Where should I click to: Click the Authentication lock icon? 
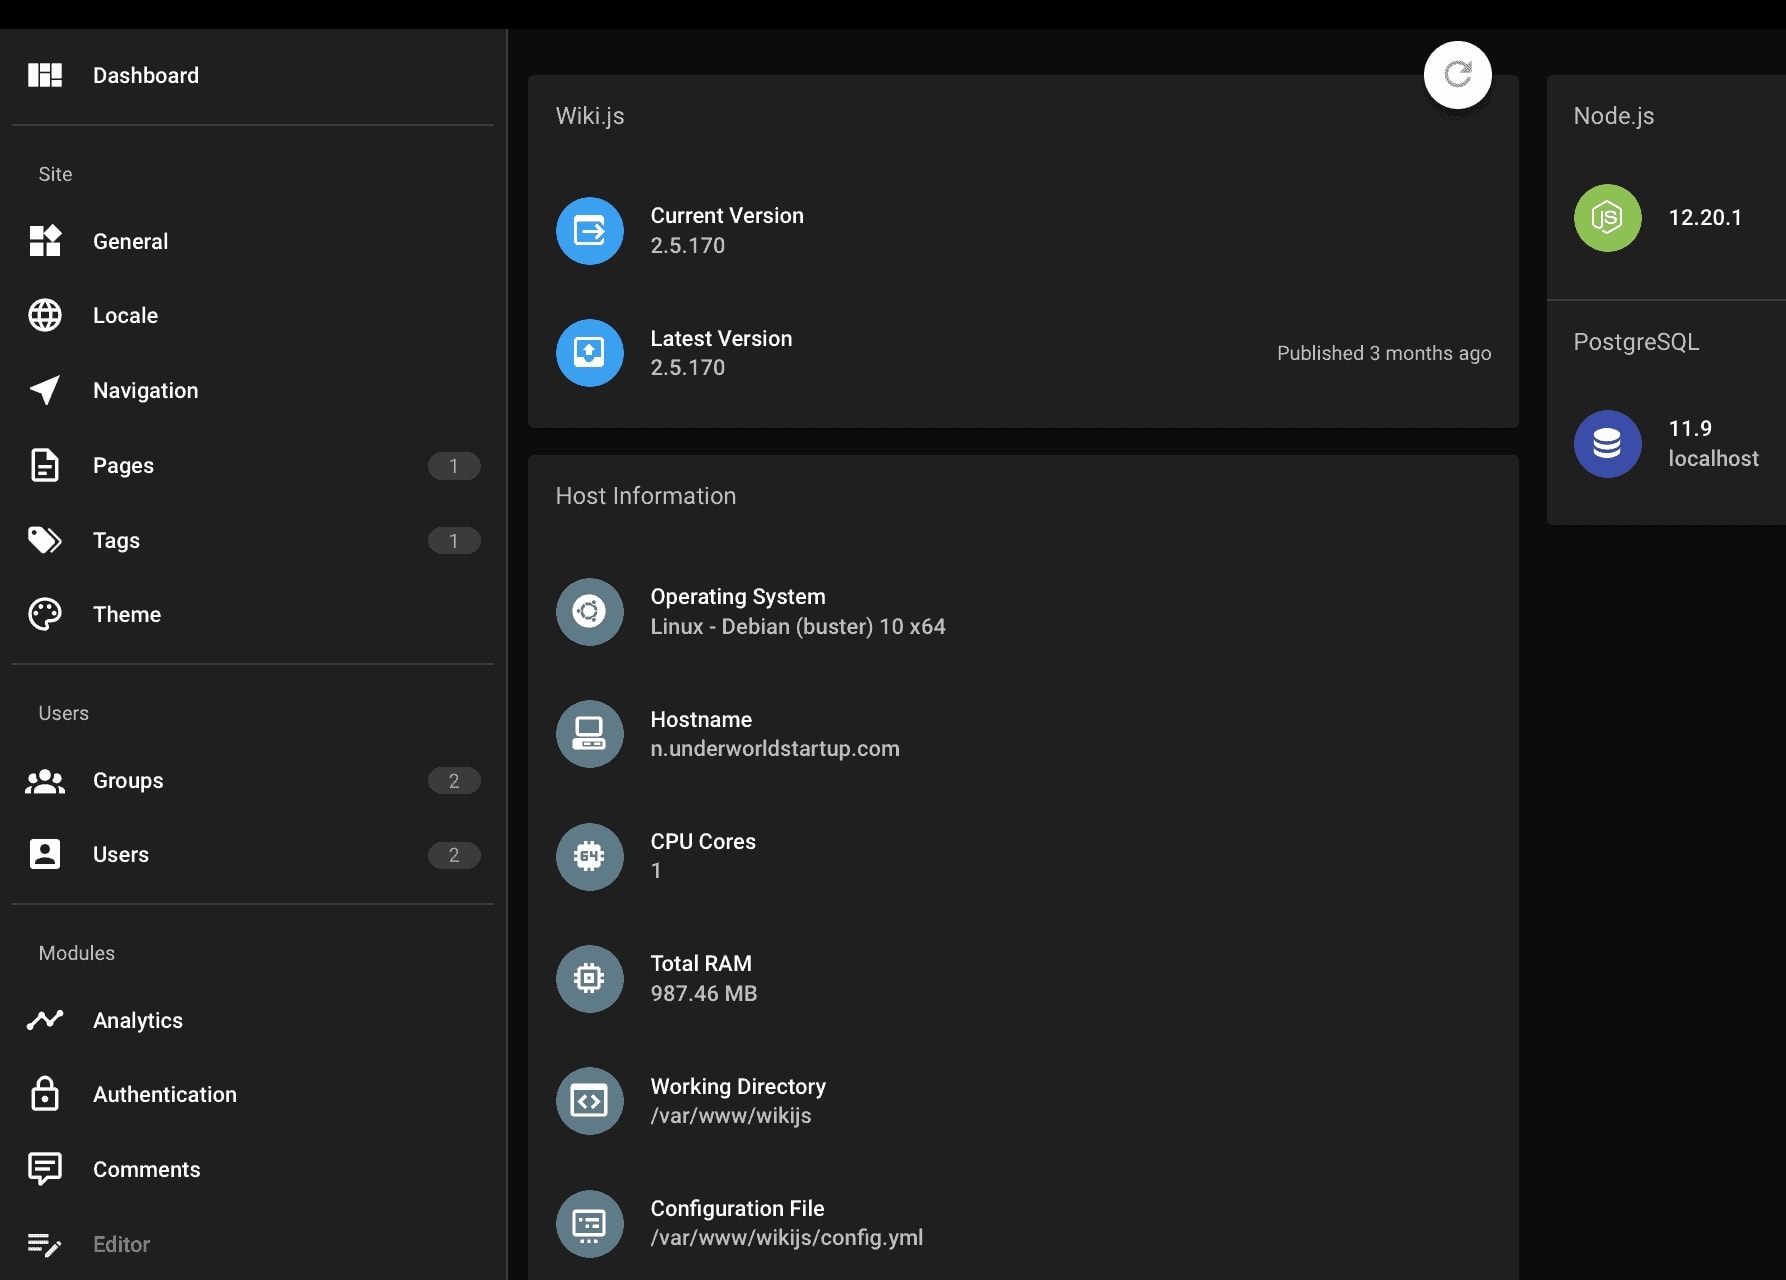[45, 1094]
